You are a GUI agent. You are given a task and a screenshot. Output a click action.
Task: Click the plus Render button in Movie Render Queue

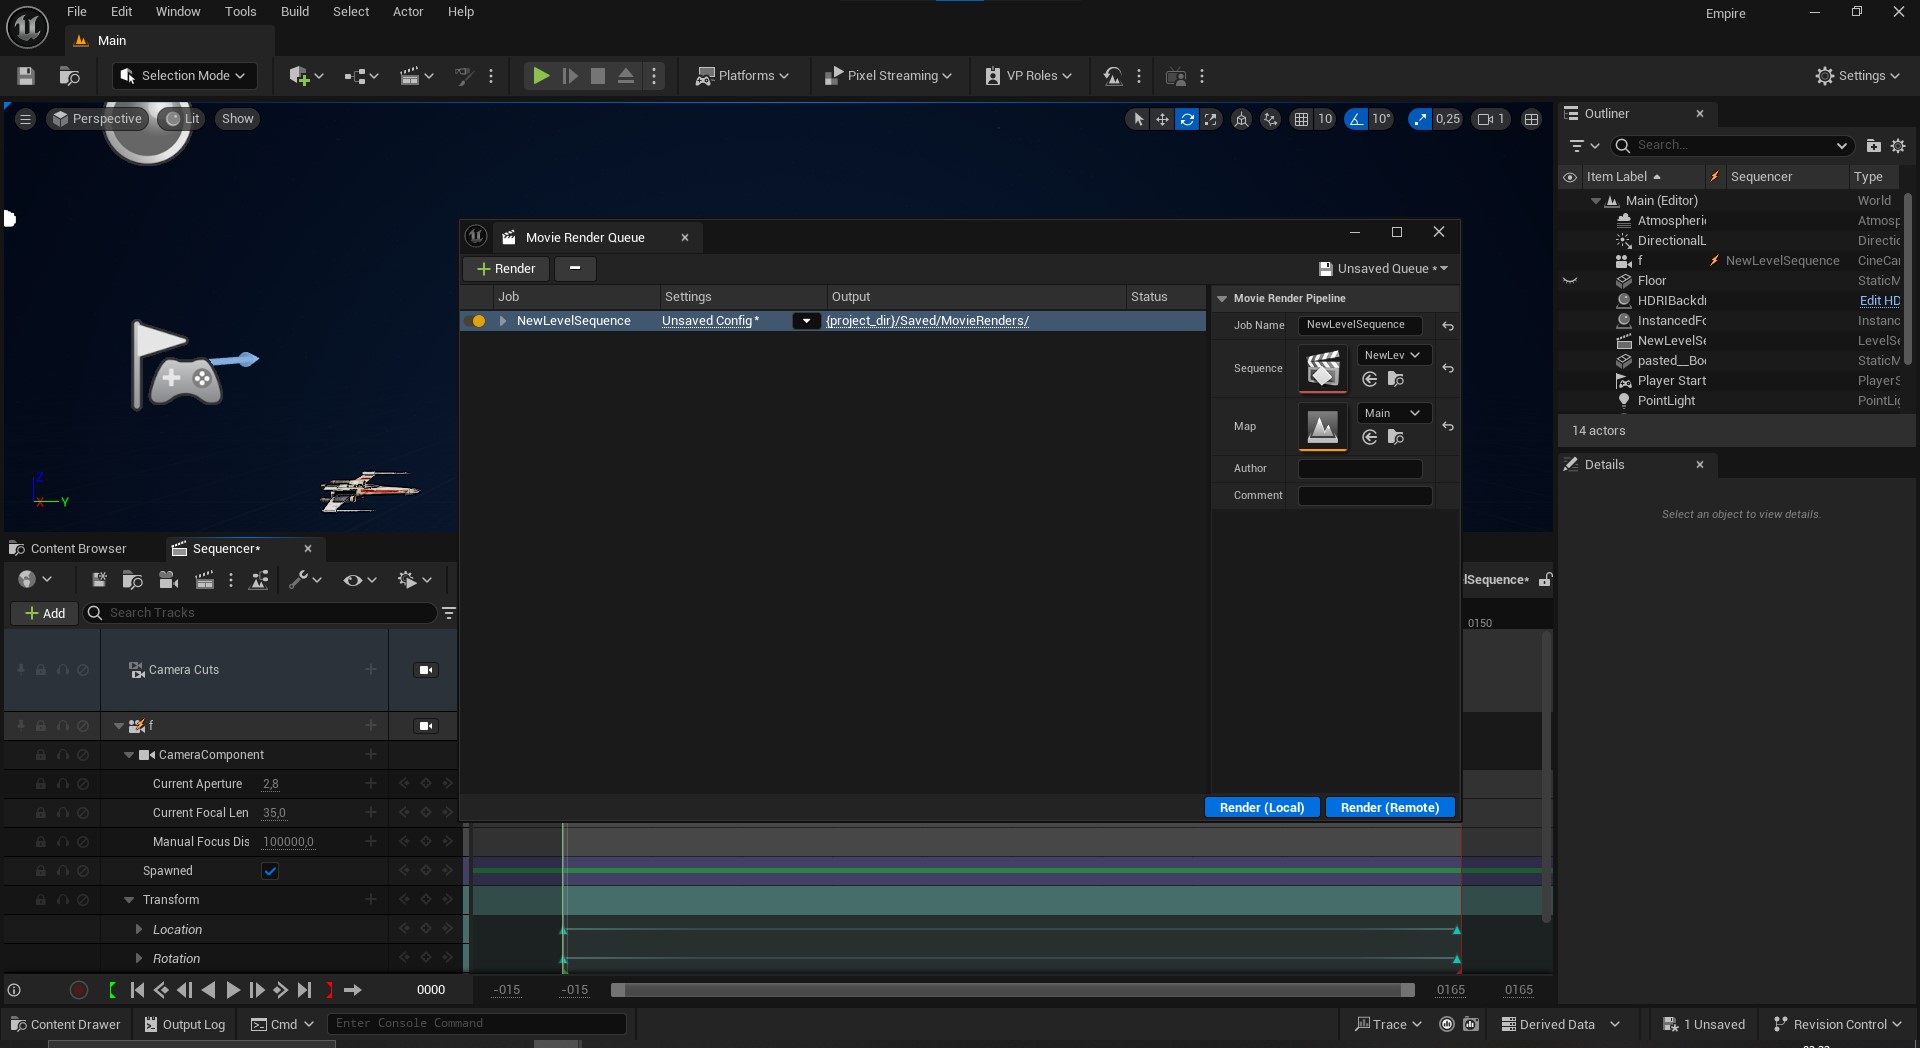(506, 269)
